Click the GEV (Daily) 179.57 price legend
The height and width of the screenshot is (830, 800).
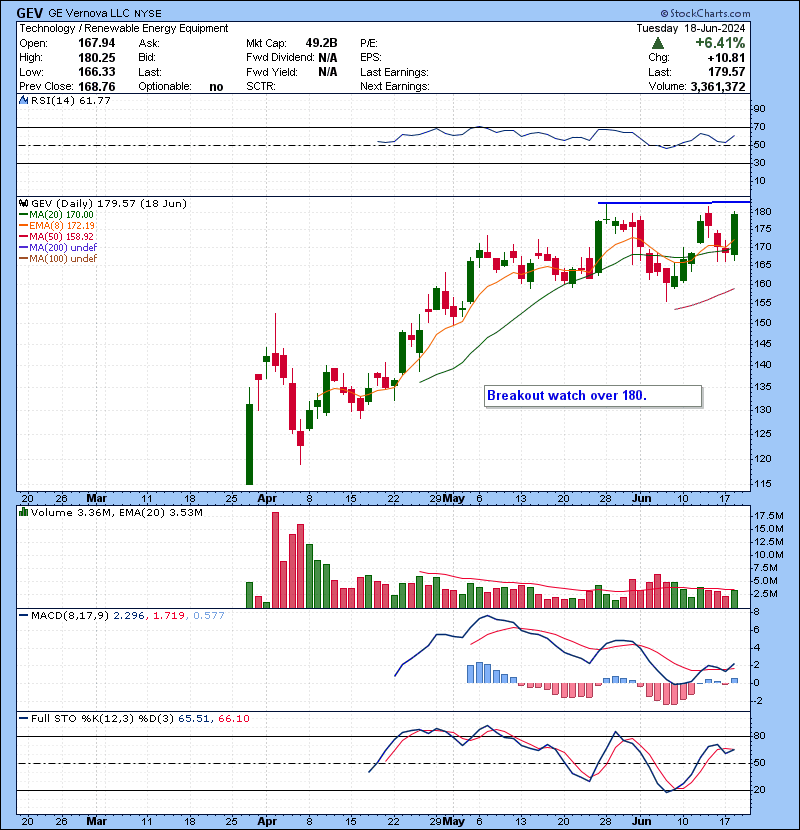click(x=109, y=203)
